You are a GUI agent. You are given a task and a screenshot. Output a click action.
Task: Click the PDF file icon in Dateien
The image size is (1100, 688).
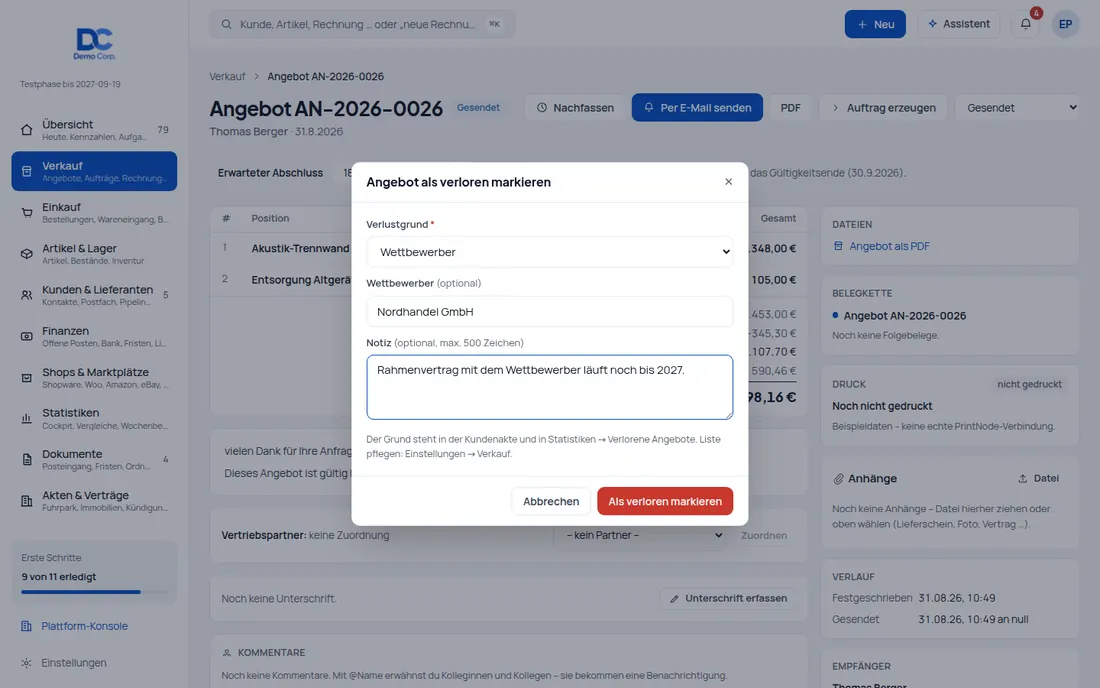(x=838, y=246)
